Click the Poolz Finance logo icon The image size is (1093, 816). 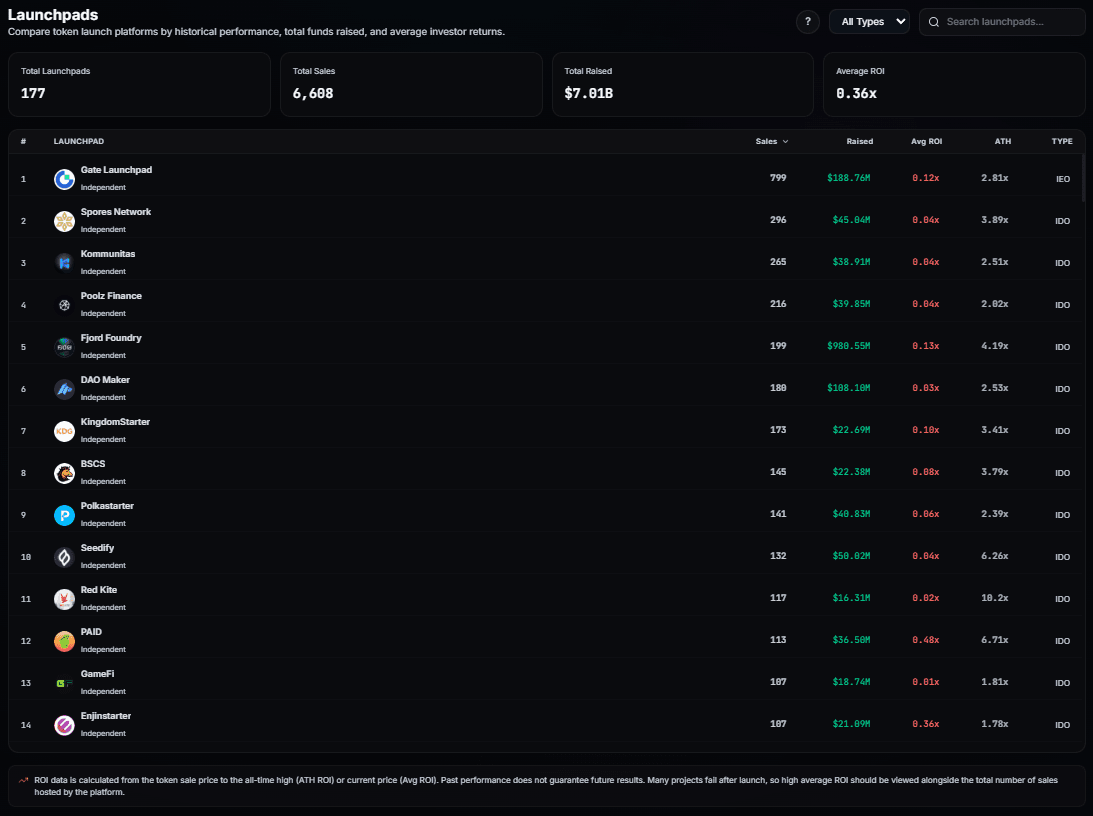(64, 305)
